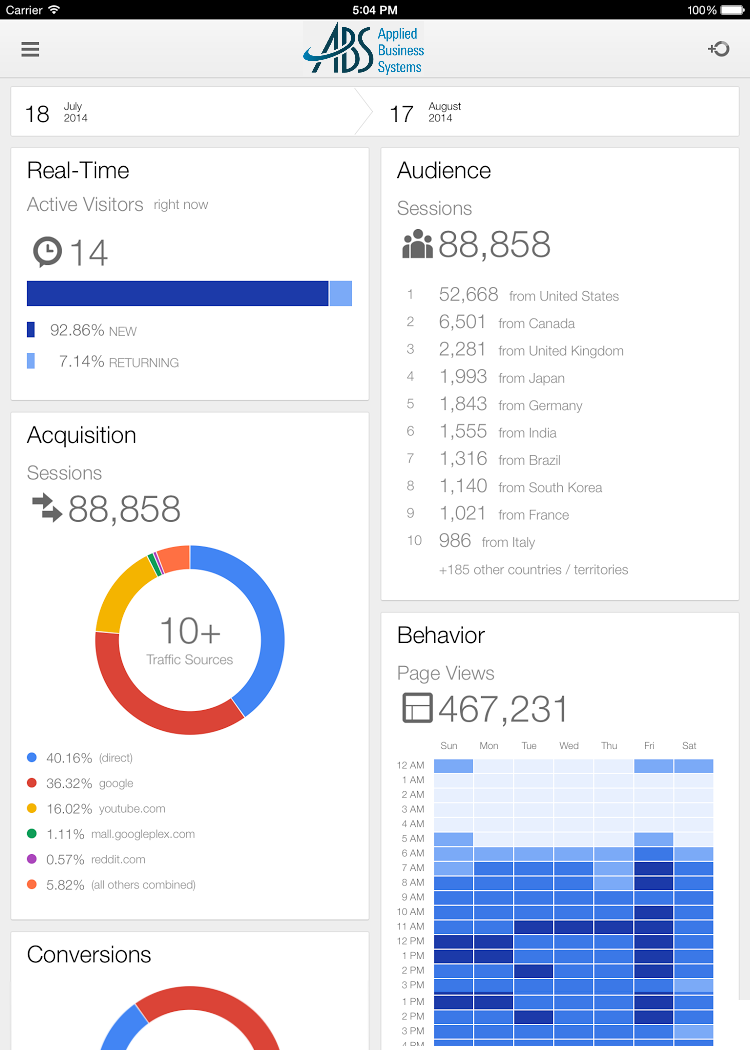Open the Conversions card title
The width and height of the screenshot is (750, 1050).
(89, 954)
